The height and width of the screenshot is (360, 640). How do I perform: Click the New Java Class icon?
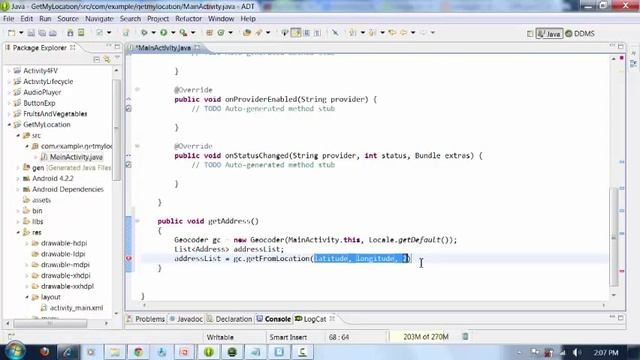(x=221, y=33)
